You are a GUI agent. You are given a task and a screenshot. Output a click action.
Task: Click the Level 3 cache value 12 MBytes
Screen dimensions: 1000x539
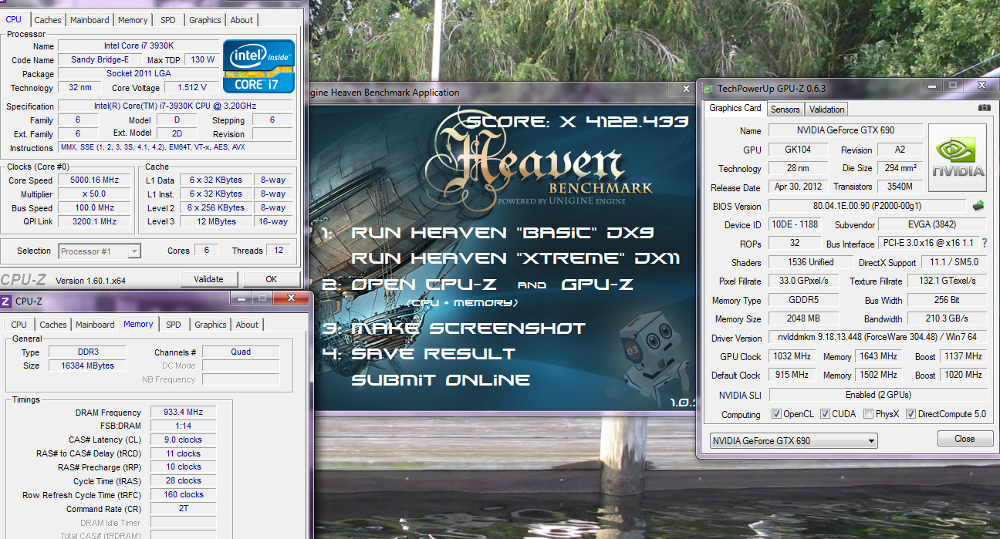pyautogui.click(x=216, y=221)
